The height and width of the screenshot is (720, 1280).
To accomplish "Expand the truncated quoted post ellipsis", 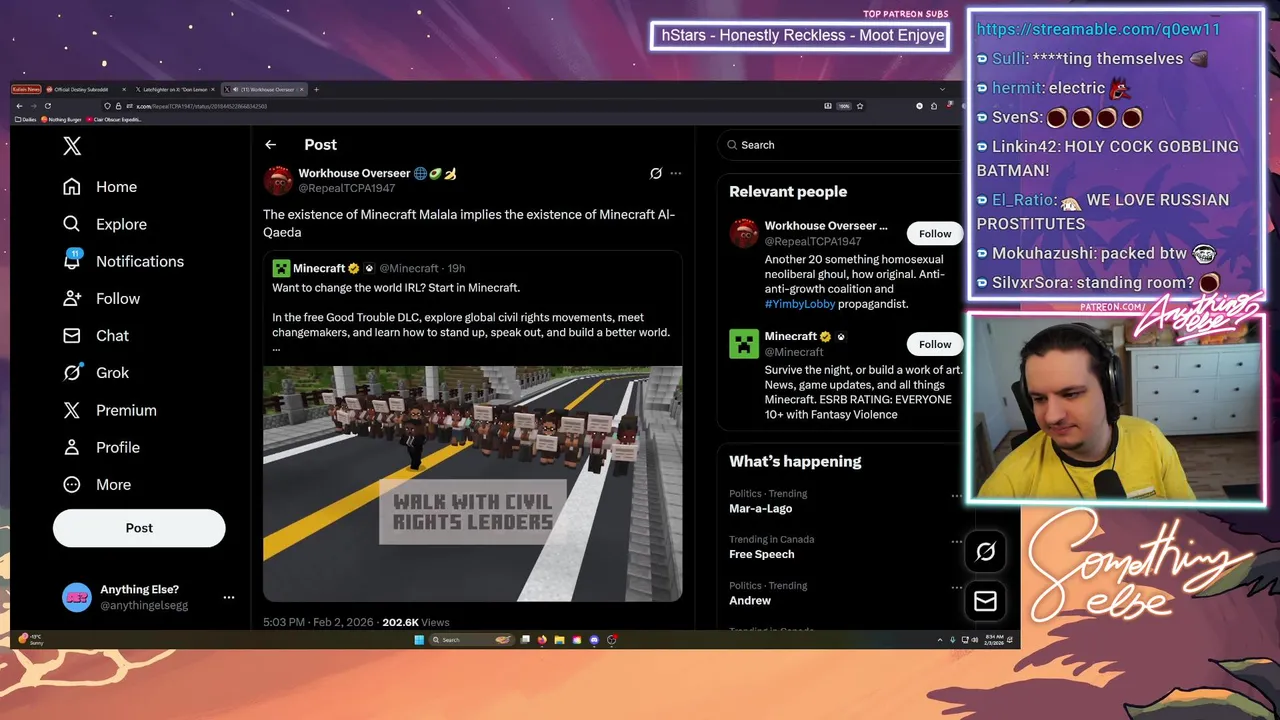I will [x=276, y=348].
